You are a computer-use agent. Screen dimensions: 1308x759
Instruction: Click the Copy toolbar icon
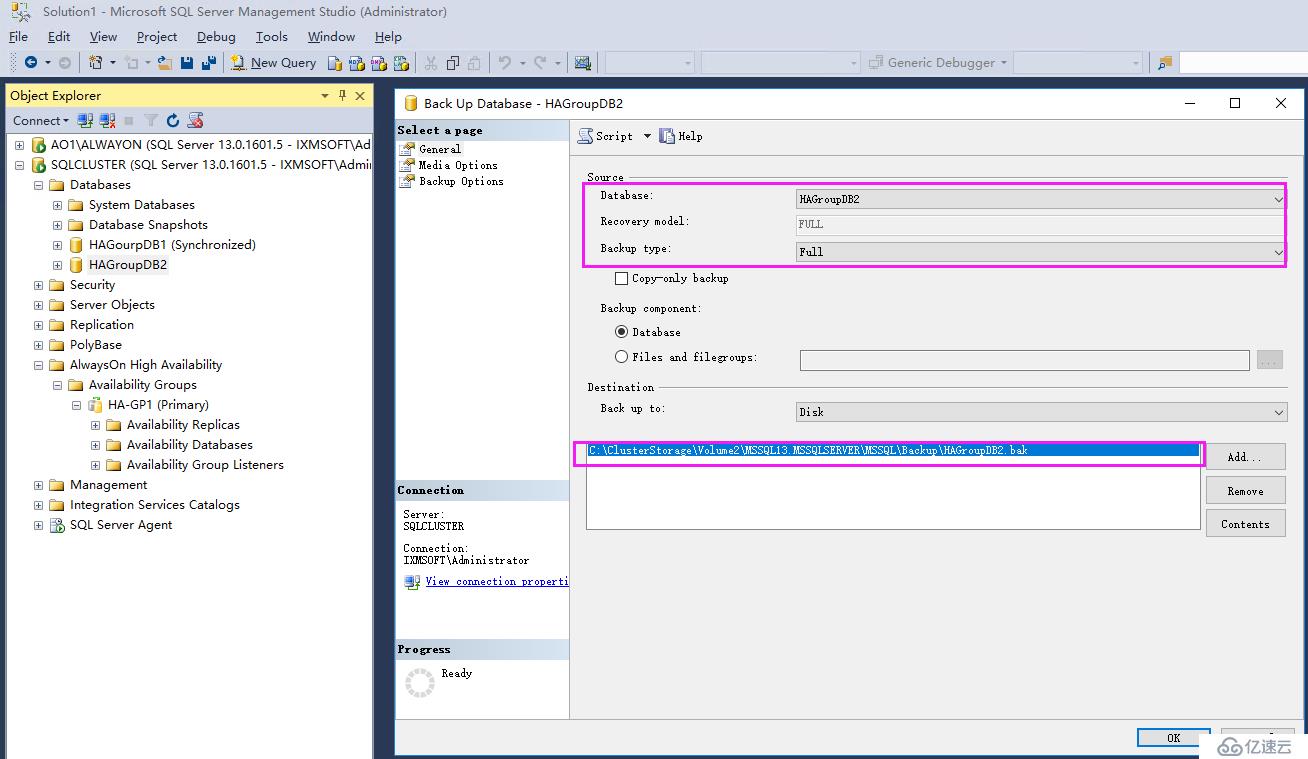[x=453, y=62]
